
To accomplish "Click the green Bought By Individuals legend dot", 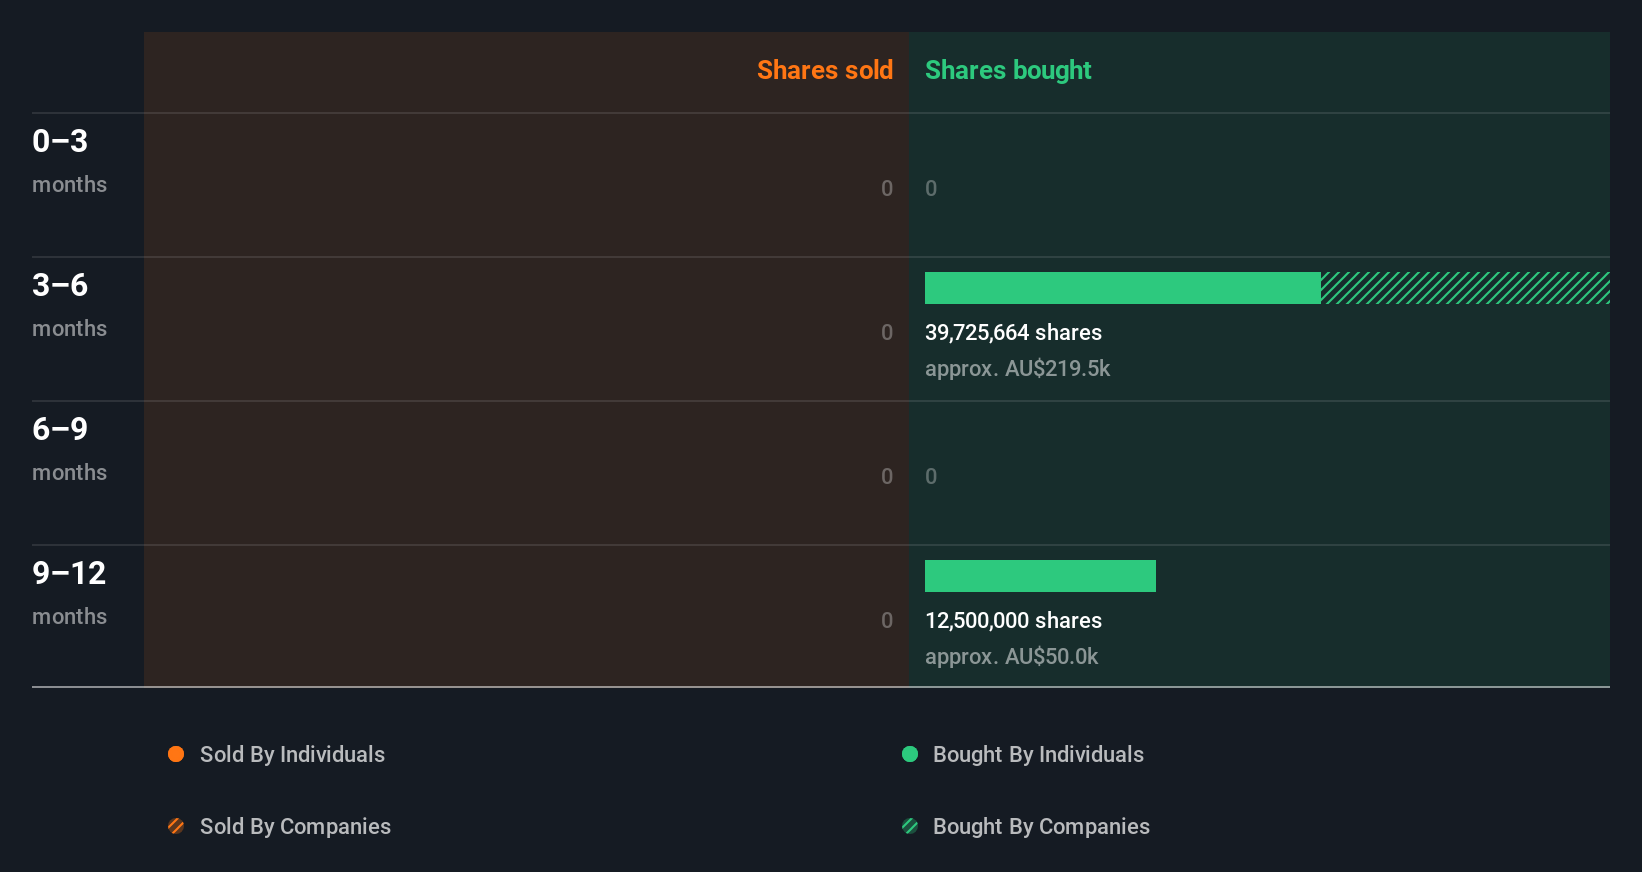I will pyautogui.click(x=910, y=754).
